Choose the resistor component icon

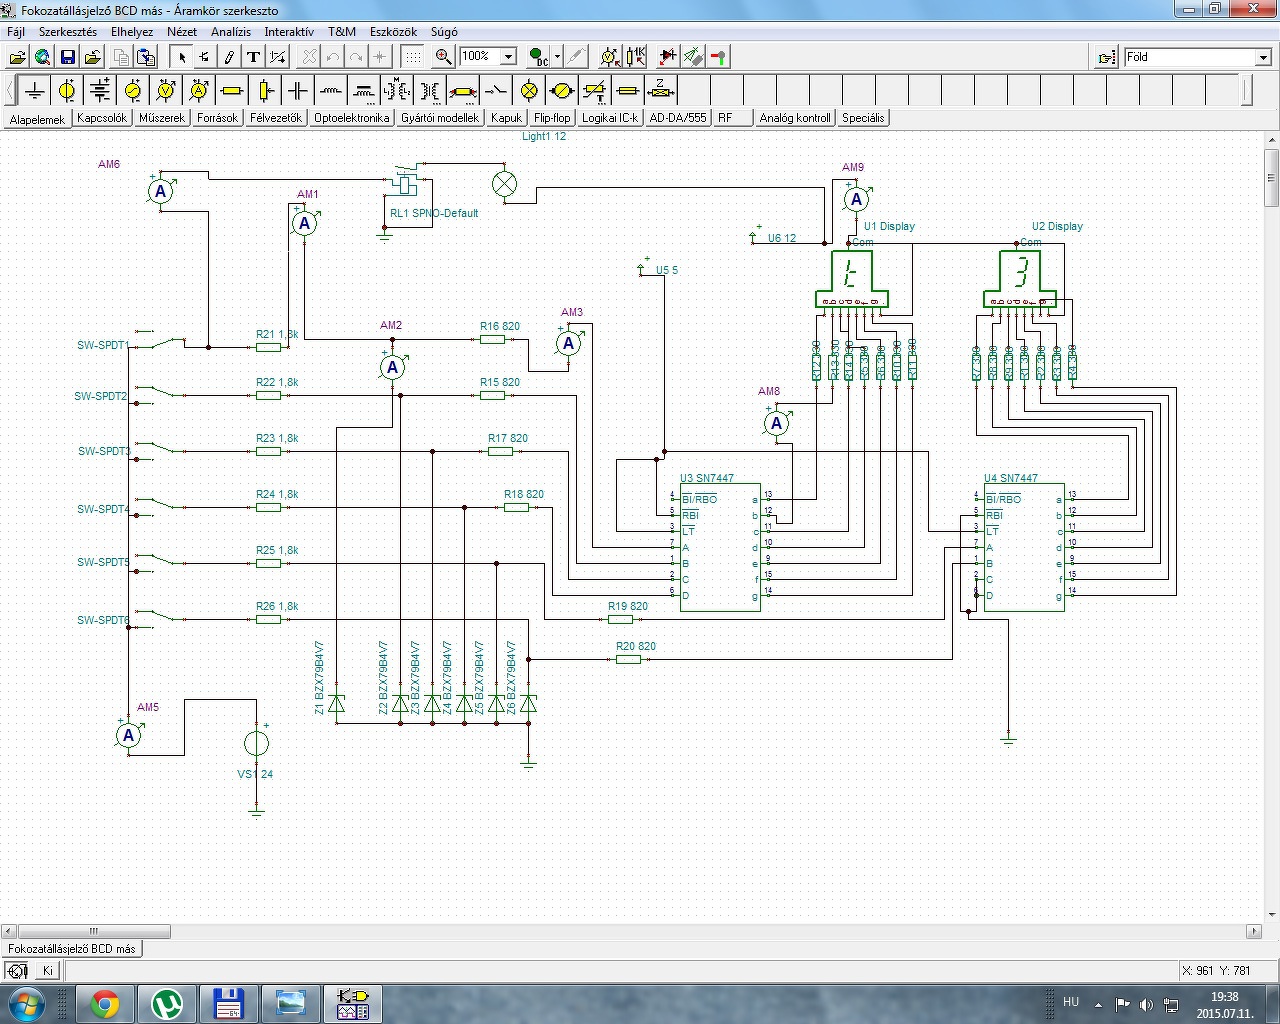232,91
